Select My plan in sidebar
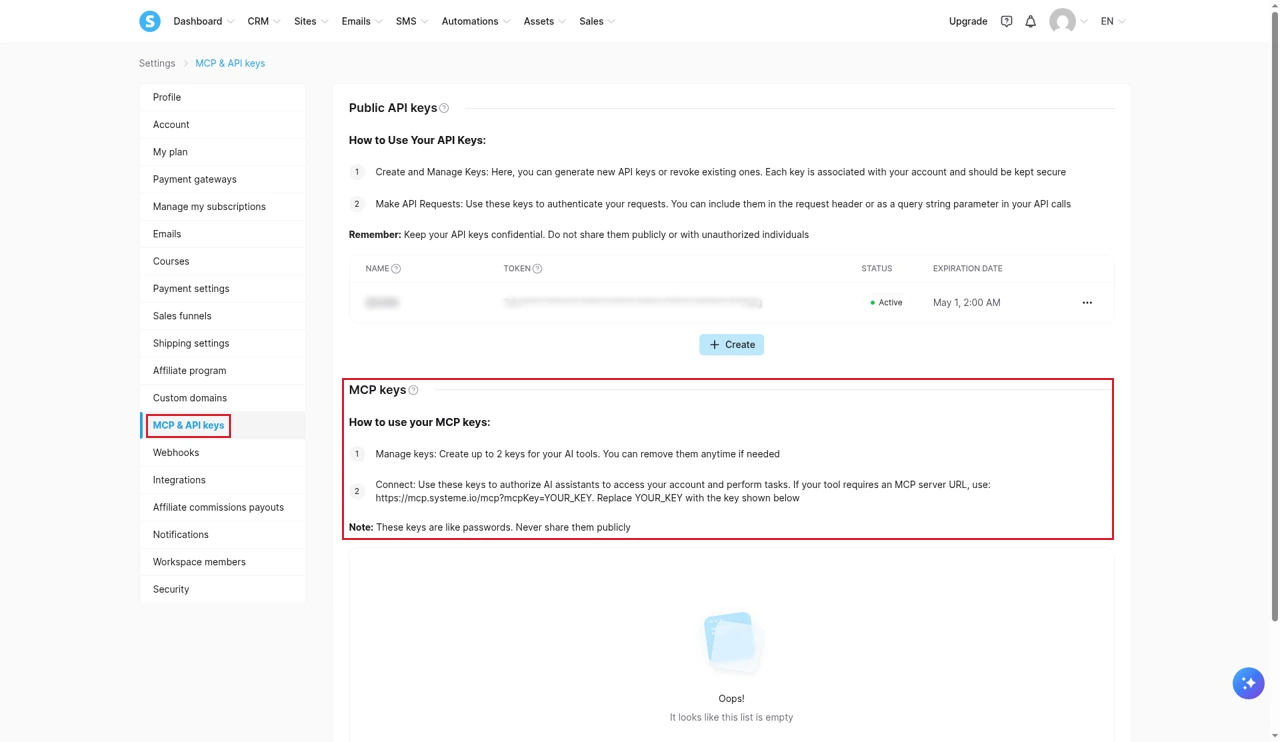Screen dimensions: 1280x742 click(x=222, y=152)
